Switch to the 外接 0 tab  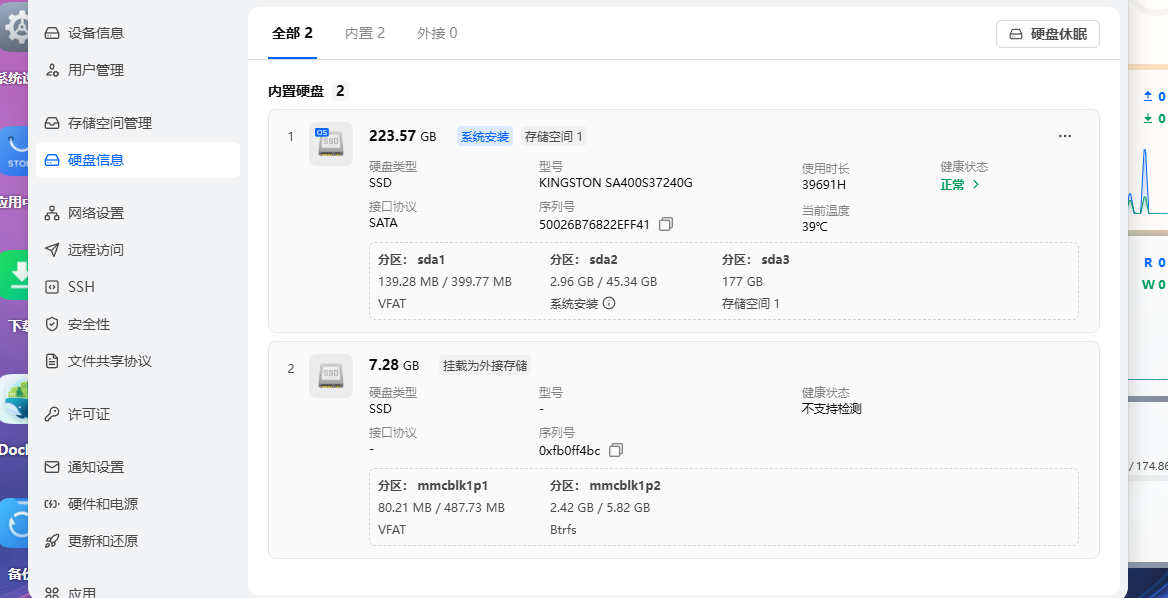[437, 33]
